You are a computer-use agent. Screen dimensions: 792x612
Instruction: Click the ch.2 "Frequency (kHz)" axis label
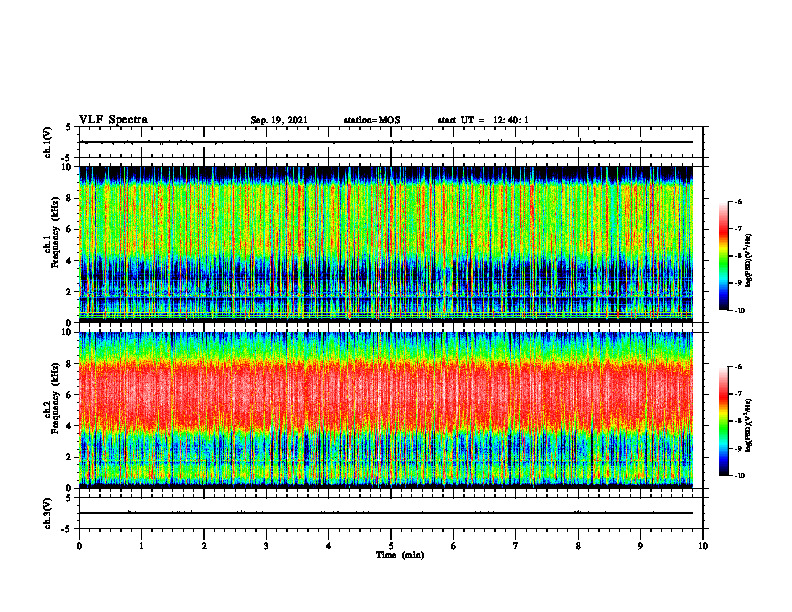[x=55, y=398]
